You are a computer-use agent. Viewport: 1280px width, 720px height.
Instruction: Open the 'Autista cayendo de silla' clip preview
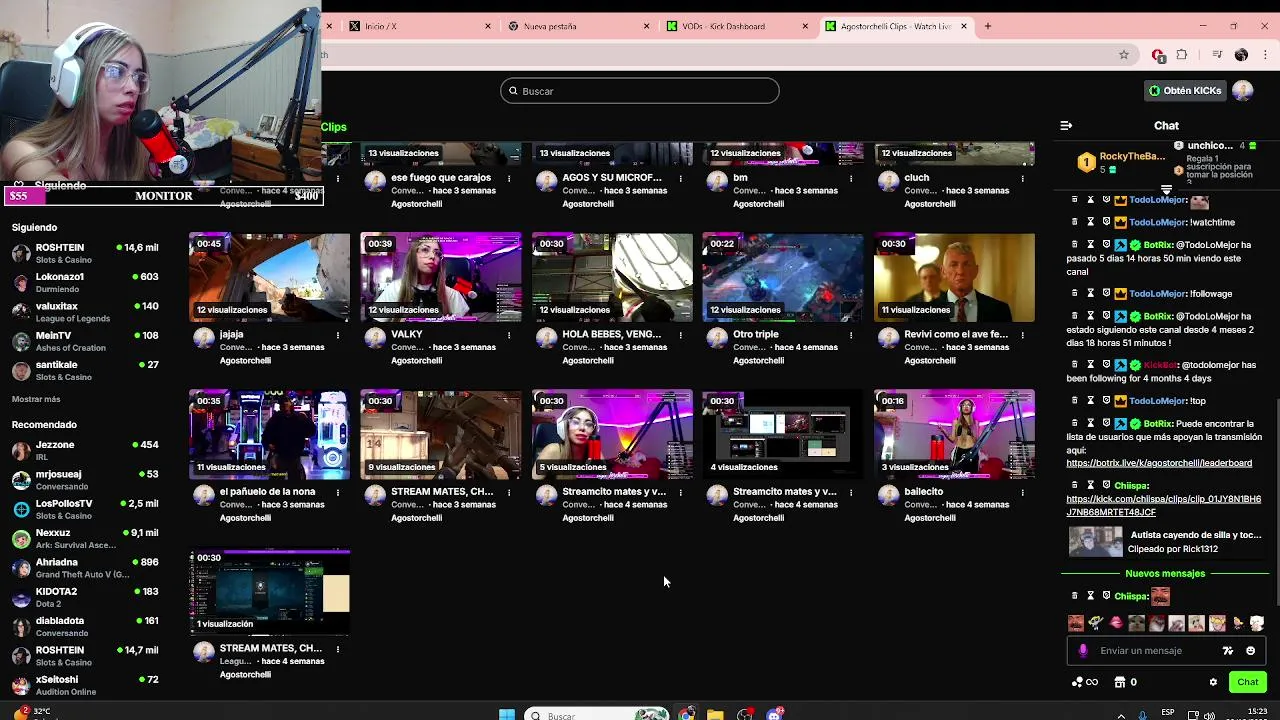[1165, 542]
